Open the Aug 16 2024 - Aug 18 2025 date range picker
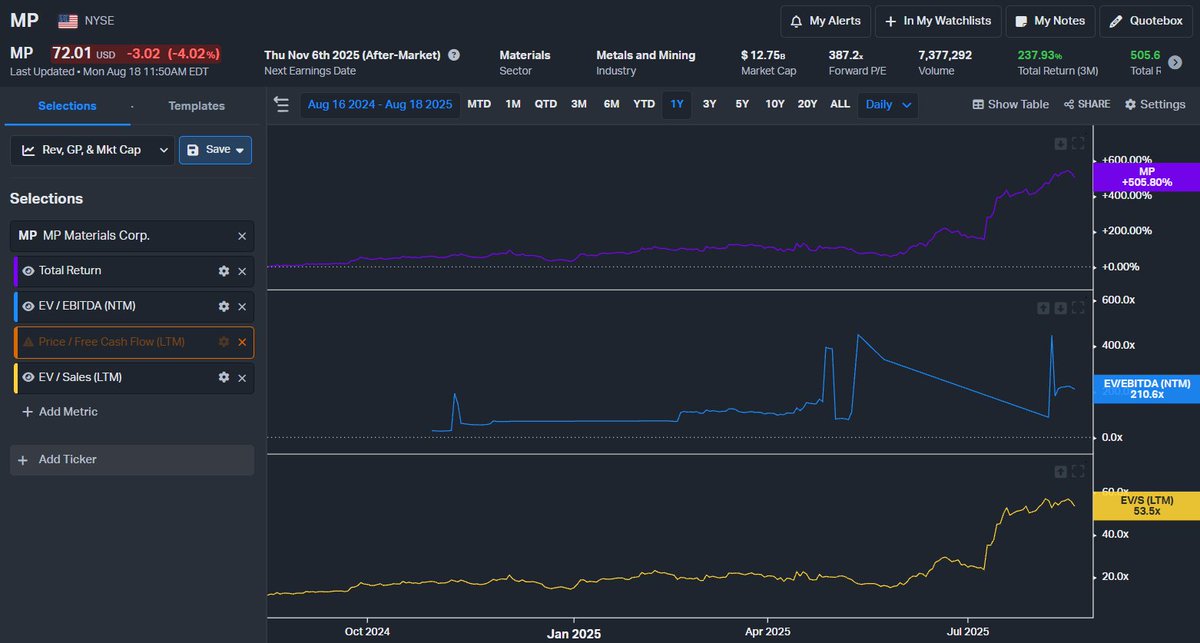 [x=379, y=104]
